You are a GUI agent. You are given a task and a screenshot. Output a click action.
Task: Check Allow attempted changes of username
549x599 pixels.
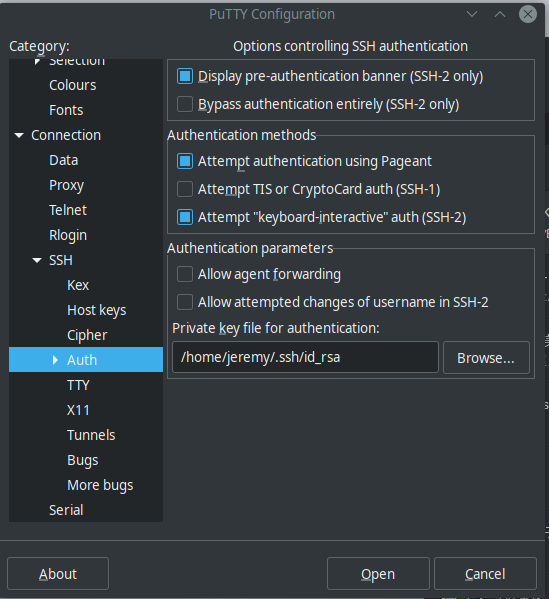185,302
